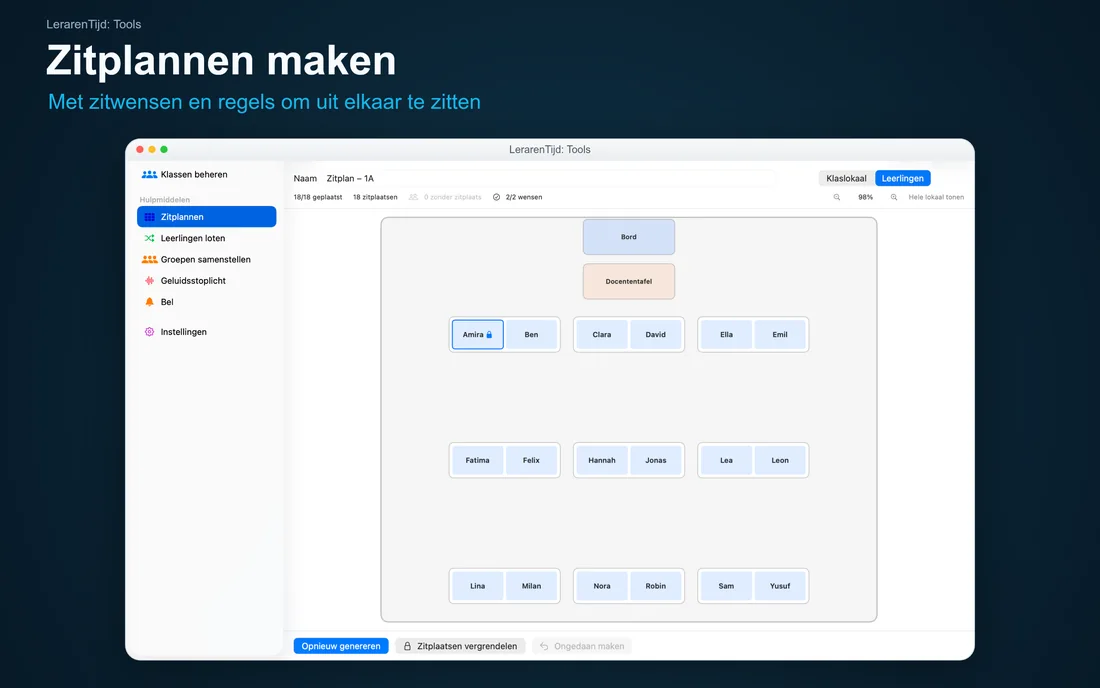Click 18/18 geplaatst status text

pyautogui.click(x=318, y=197)
